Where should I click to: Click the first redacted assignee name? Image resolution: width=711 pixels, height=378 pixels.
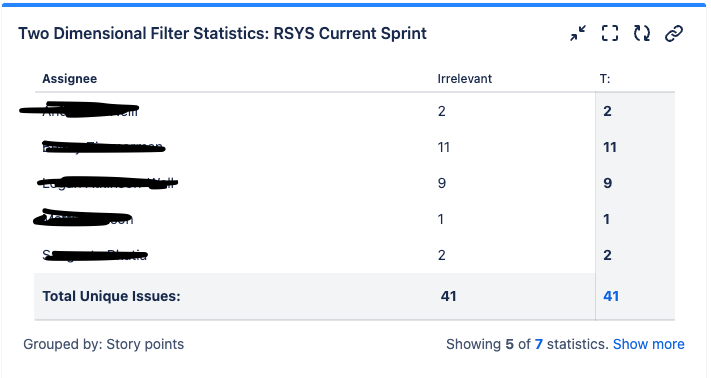click(x=79, y=110)
